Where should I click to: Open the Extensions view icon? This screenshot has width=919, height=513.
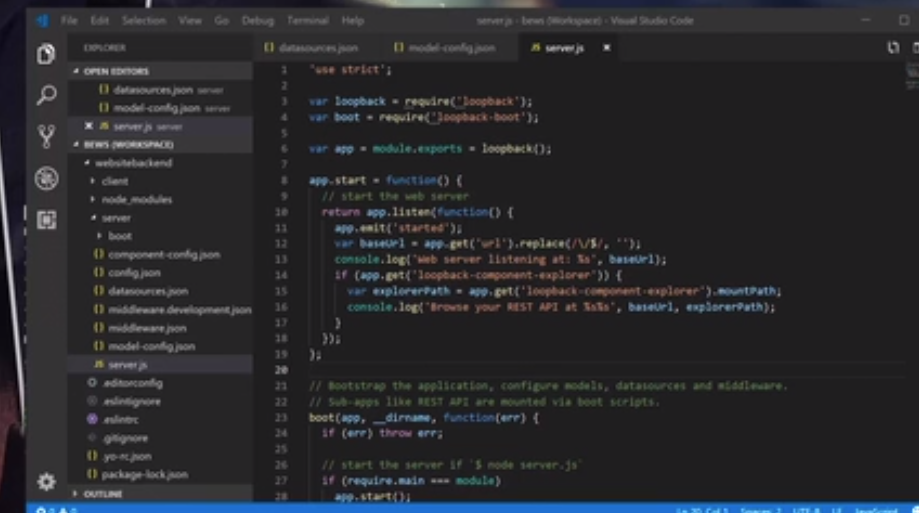pos(46,220)
